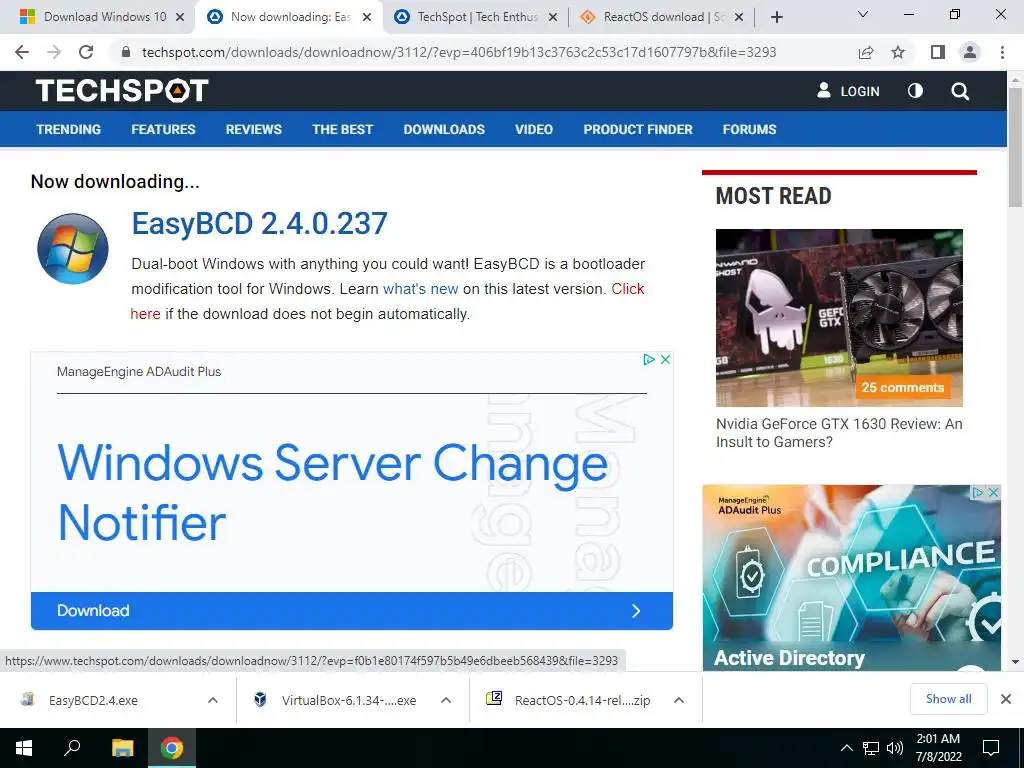Open Windows taskbar search
This screenshot has height=768, width=1024.
coord(72,748)
